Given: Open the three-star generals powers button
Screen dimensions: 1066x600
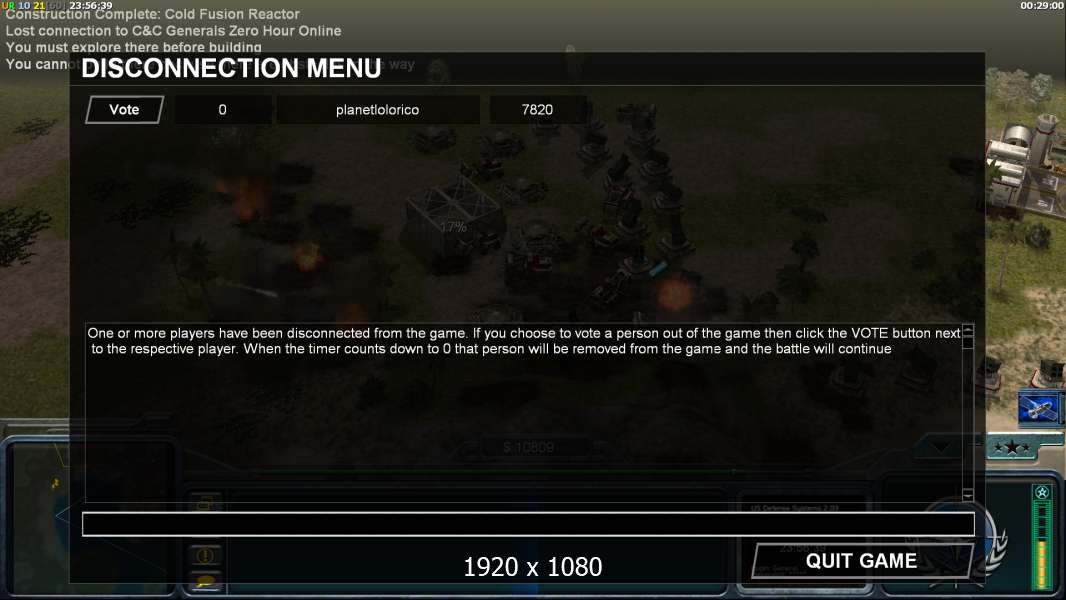Looking at the screenshot, I should pos(1012,447).
